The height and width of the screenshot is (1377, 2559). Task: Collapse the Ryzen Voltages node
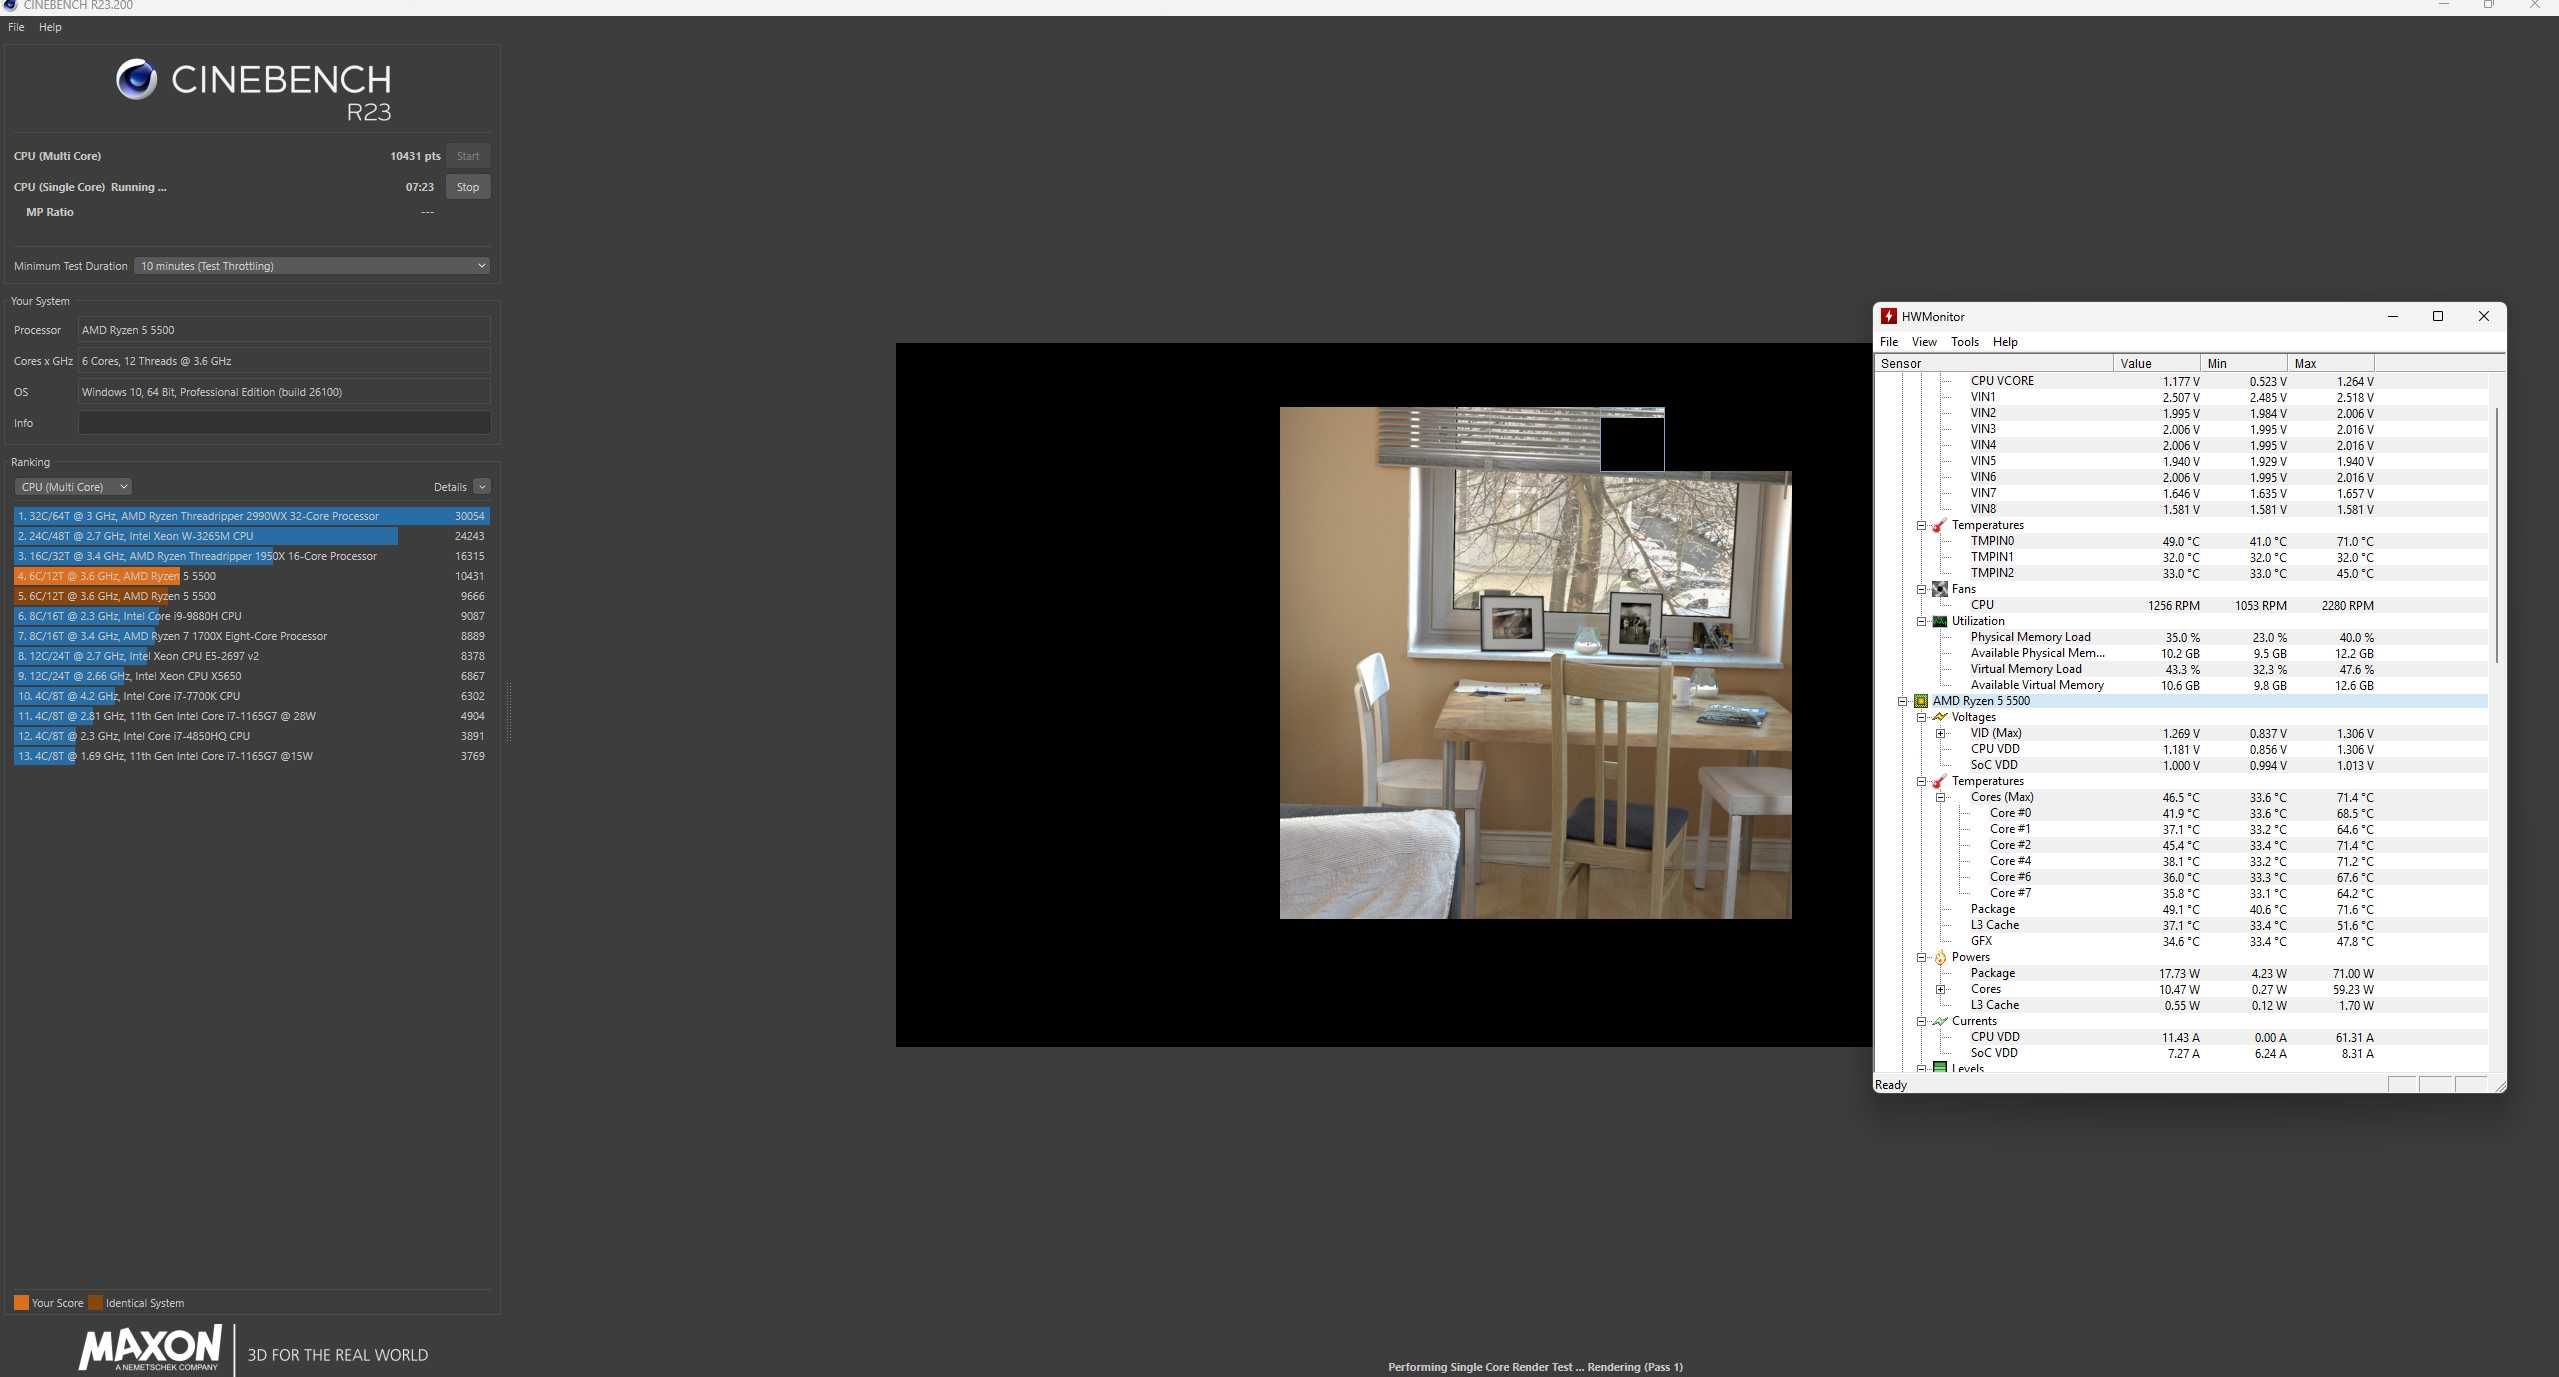[1921, 717]
